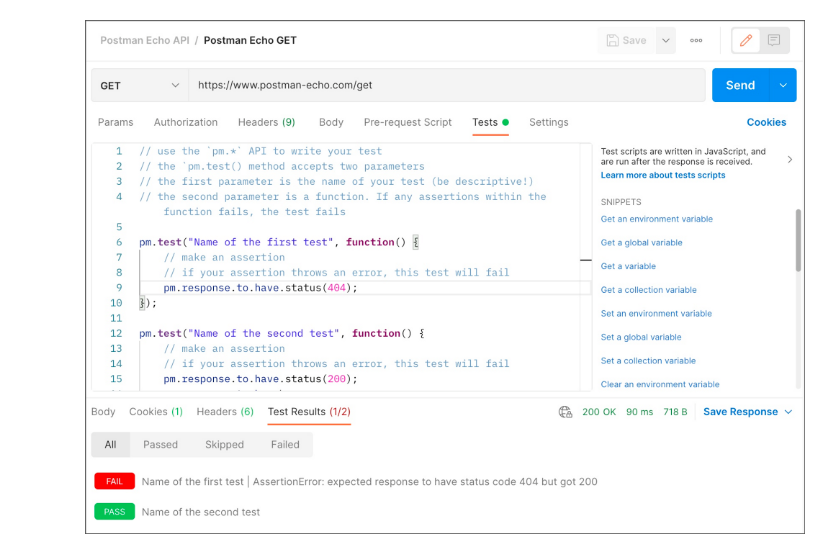The height and width of the screenshot is (548, 817).
Task: Open the Cookies link
Action: pos(766,122)
